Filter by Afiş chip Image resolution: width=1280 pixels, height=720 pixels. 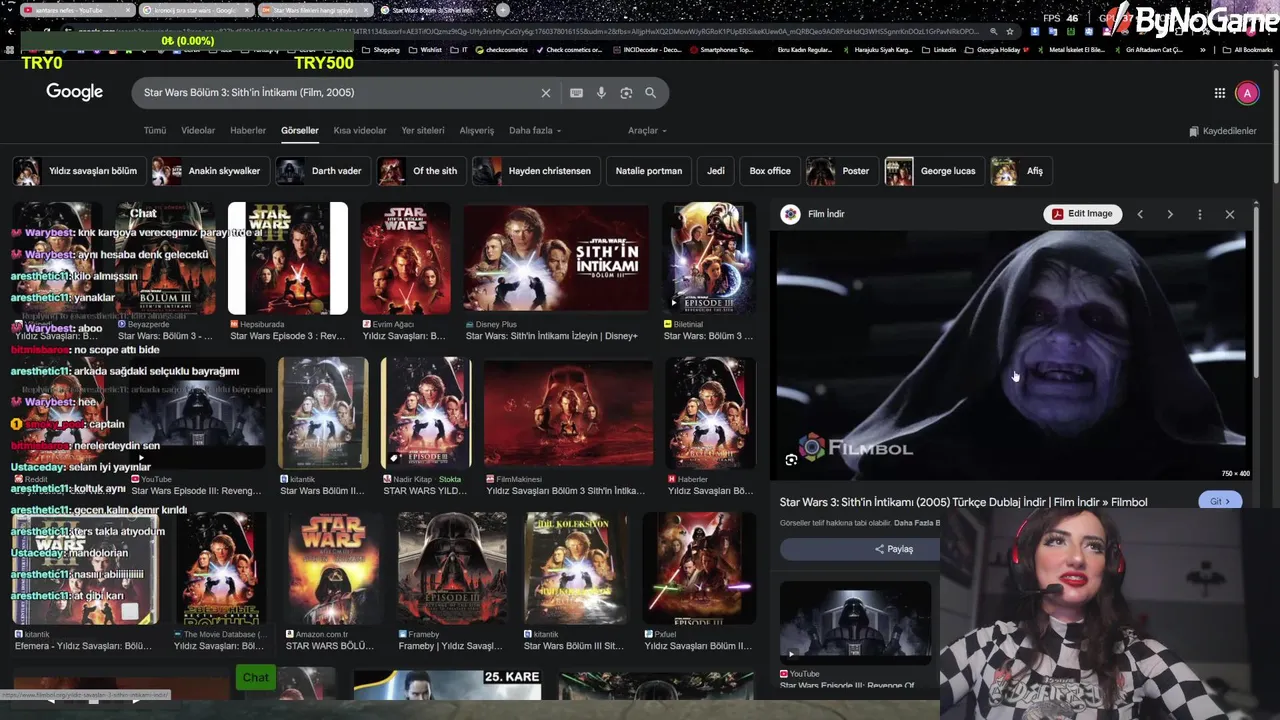pos(1022,171)
